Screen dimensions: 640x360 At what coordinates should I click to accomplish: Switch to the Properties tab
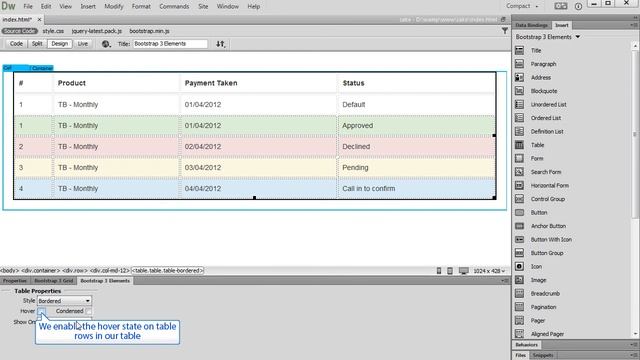pyautogui.click(x=15, y=281)
